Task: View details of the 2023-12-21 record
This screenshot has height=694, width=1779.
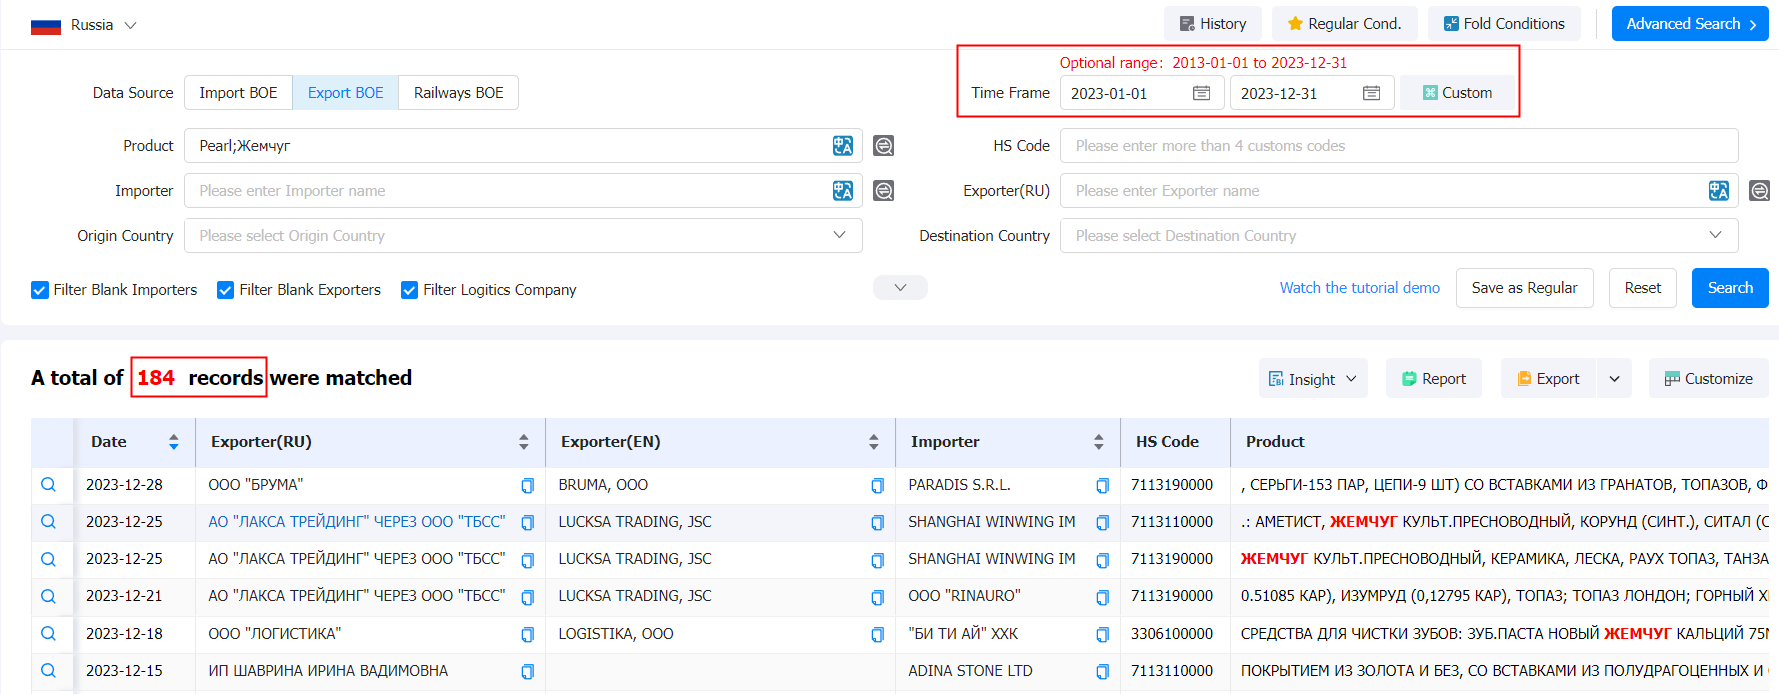Action: click(48, 597)
